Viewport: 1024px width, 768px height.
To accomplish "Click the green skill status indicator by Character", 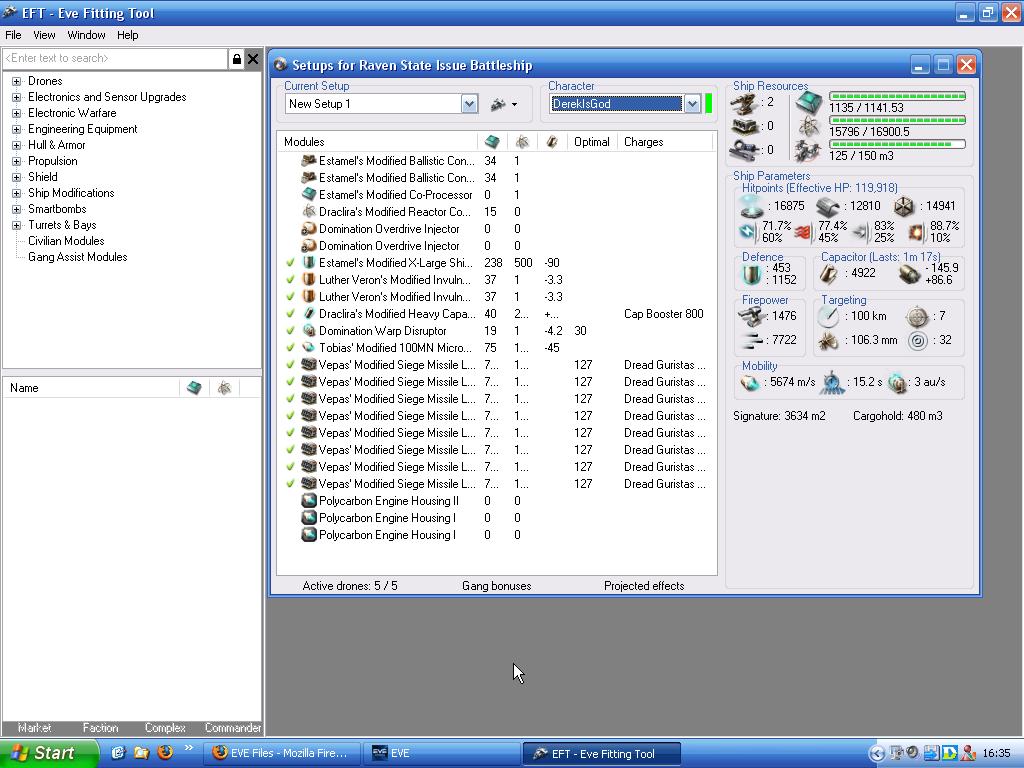I will tap(709, 104).
